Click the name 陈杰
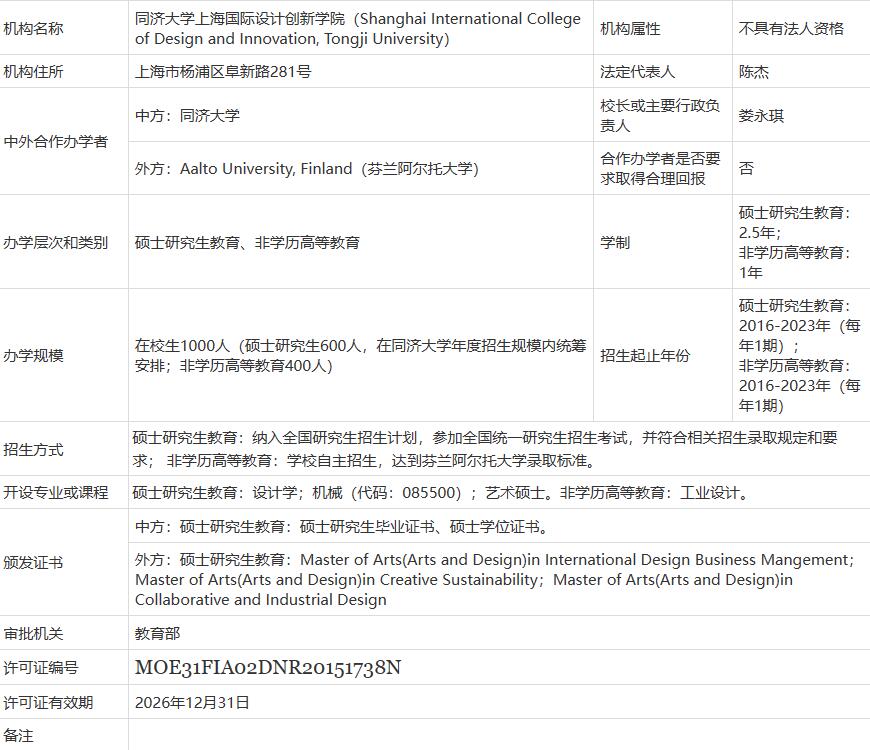The image size is (870, 750). 753,72
